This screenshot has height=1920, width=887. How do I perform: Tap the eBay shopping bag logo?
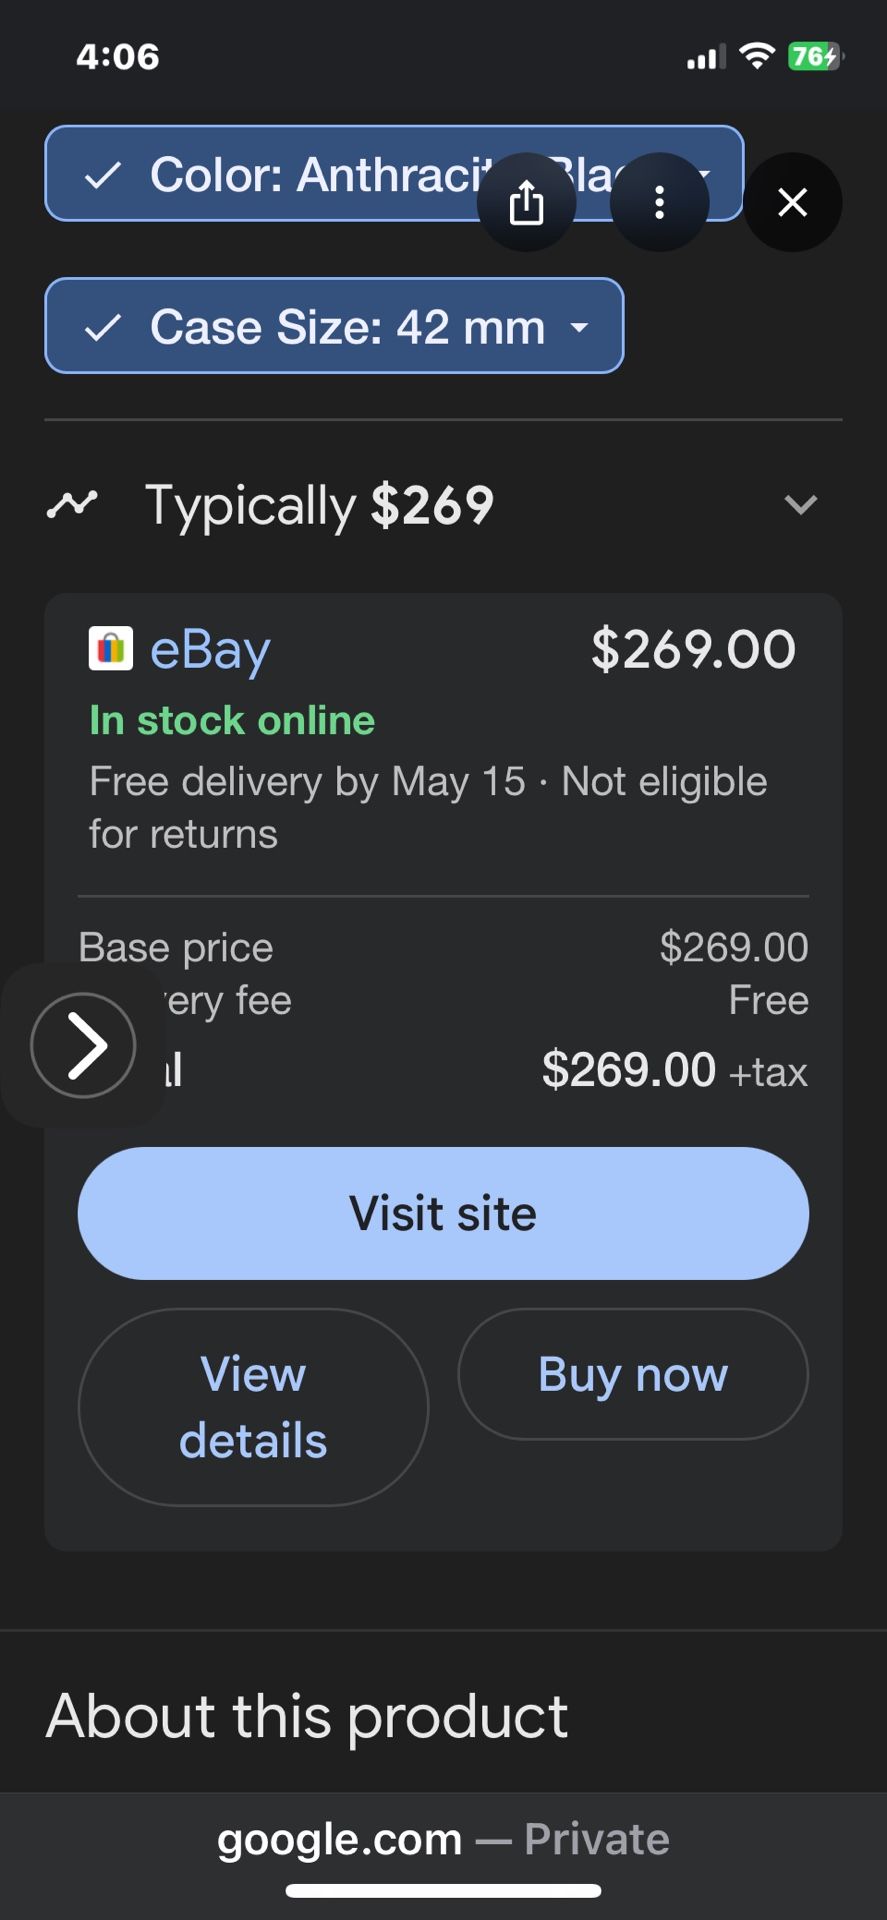coord(111,649)
